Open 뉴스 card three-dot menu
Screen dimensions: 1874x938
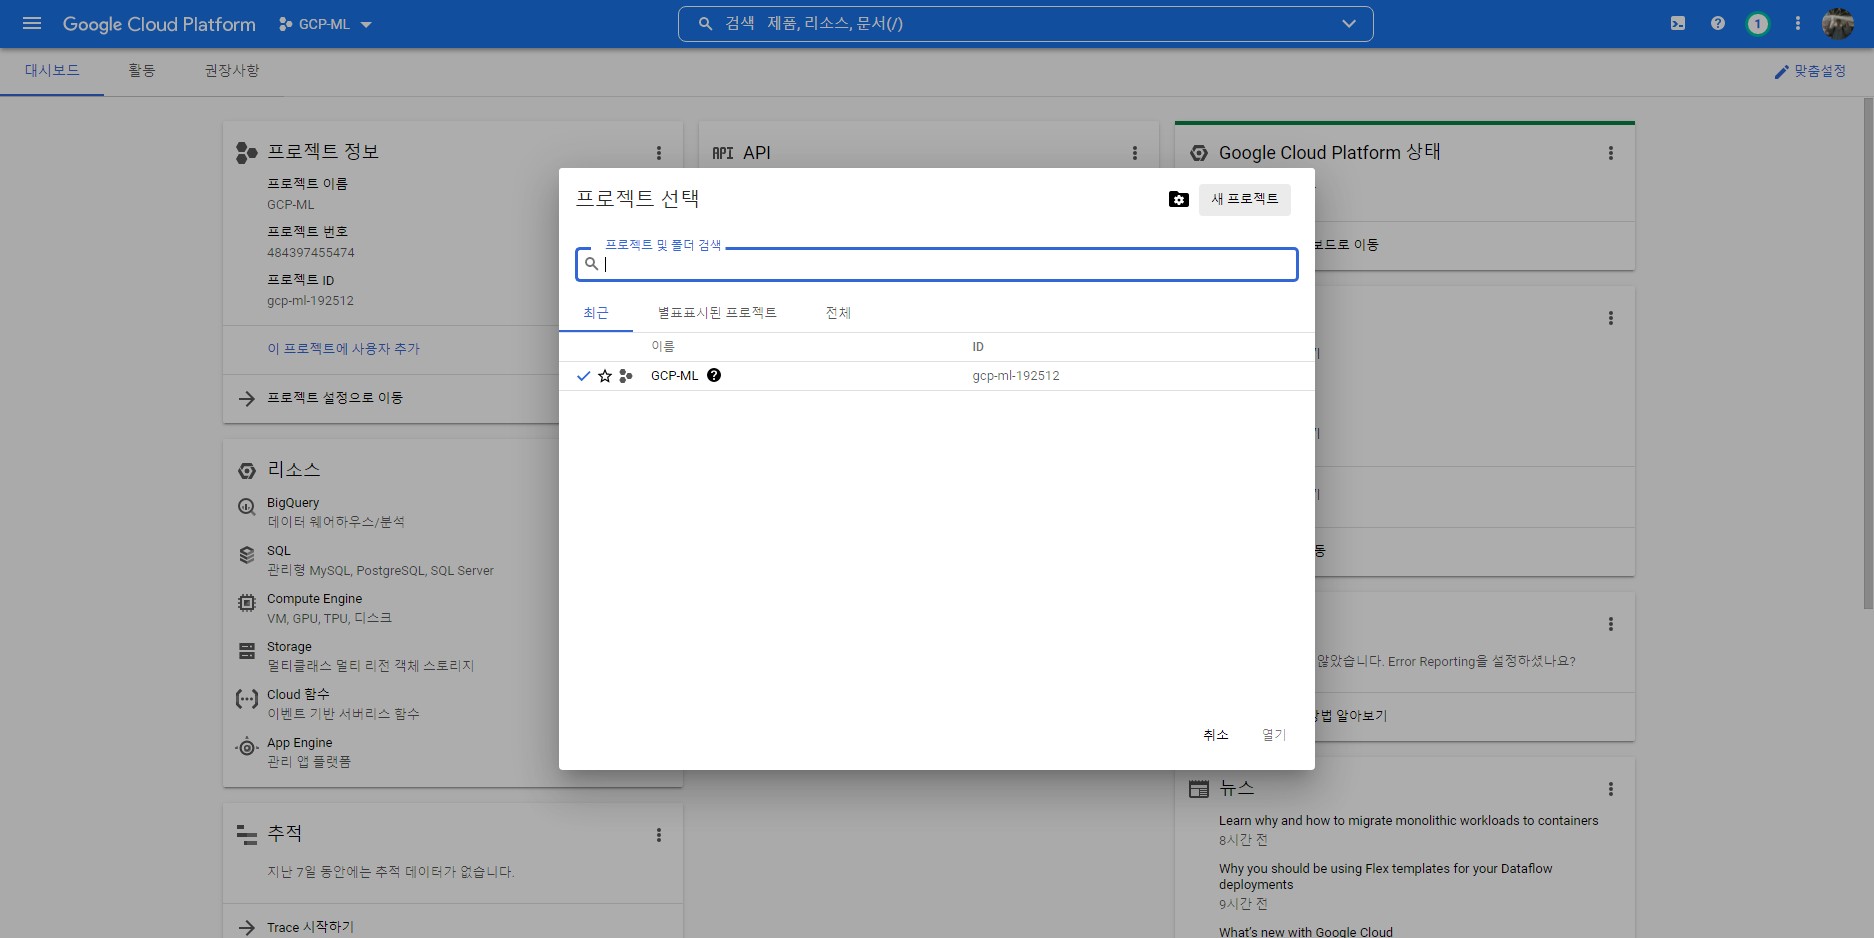[1611, 789]
